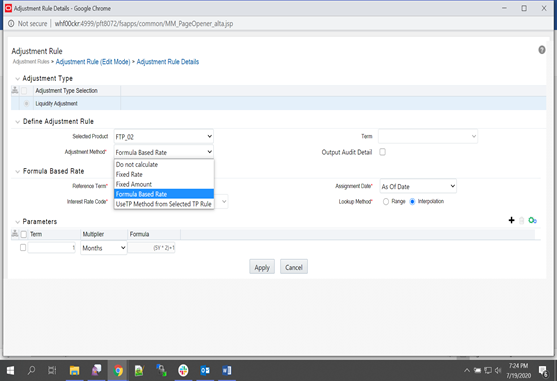The width and height of the screenshot is (557, 381).
Task: Click the Cancel button
Action: [294, 267]
